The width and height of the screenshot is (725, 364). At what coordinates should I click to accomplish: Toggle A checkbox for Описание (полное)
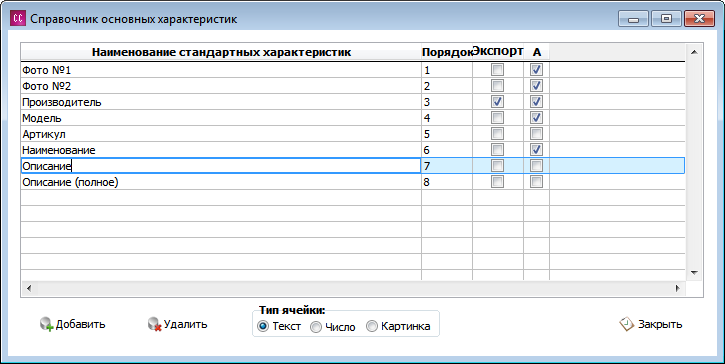(536, 182)
